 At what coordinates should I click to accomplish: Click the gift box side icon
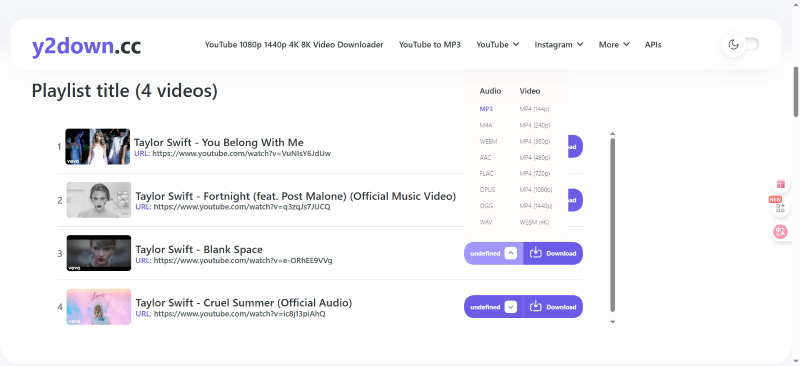tap(780, 184)
